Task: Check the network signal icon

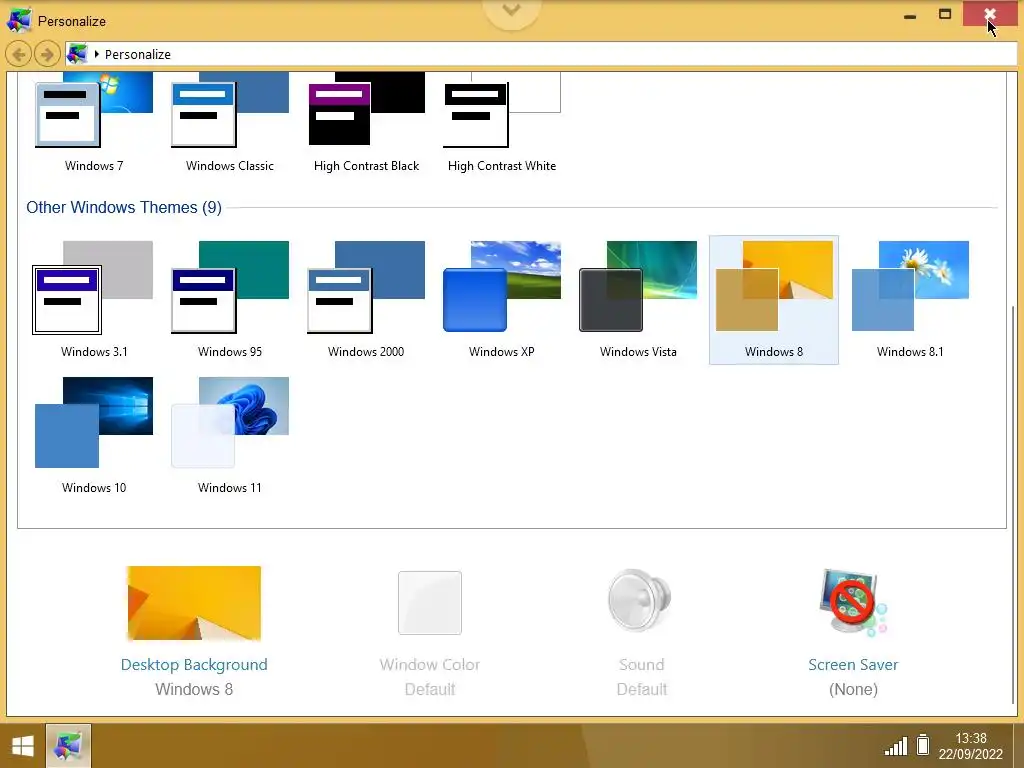Action: coord(896,746)
